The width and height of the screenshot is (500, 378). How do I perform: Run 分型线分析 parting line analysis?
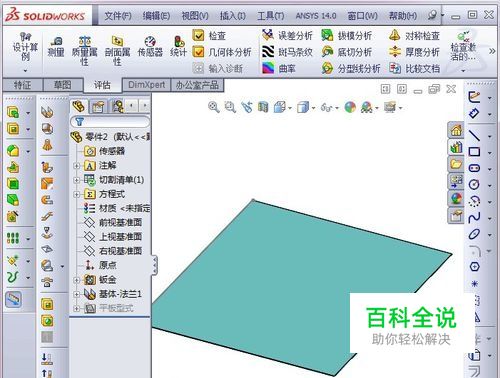351,69
